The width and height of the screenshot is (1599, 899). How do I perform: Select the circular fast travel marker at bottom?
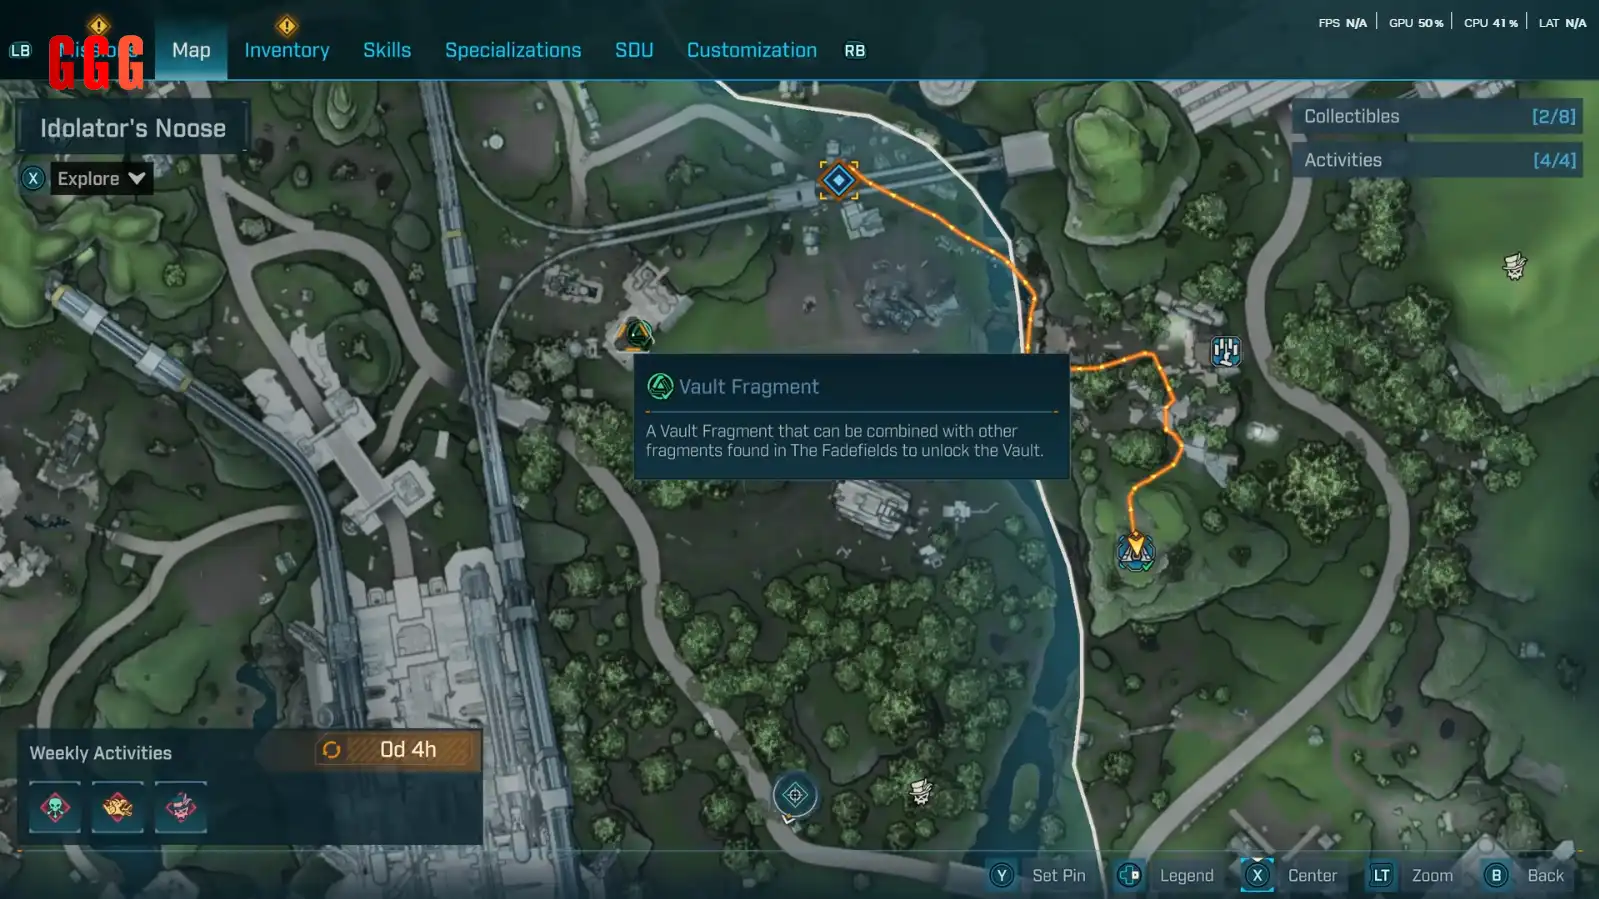(x=795, y=795)
